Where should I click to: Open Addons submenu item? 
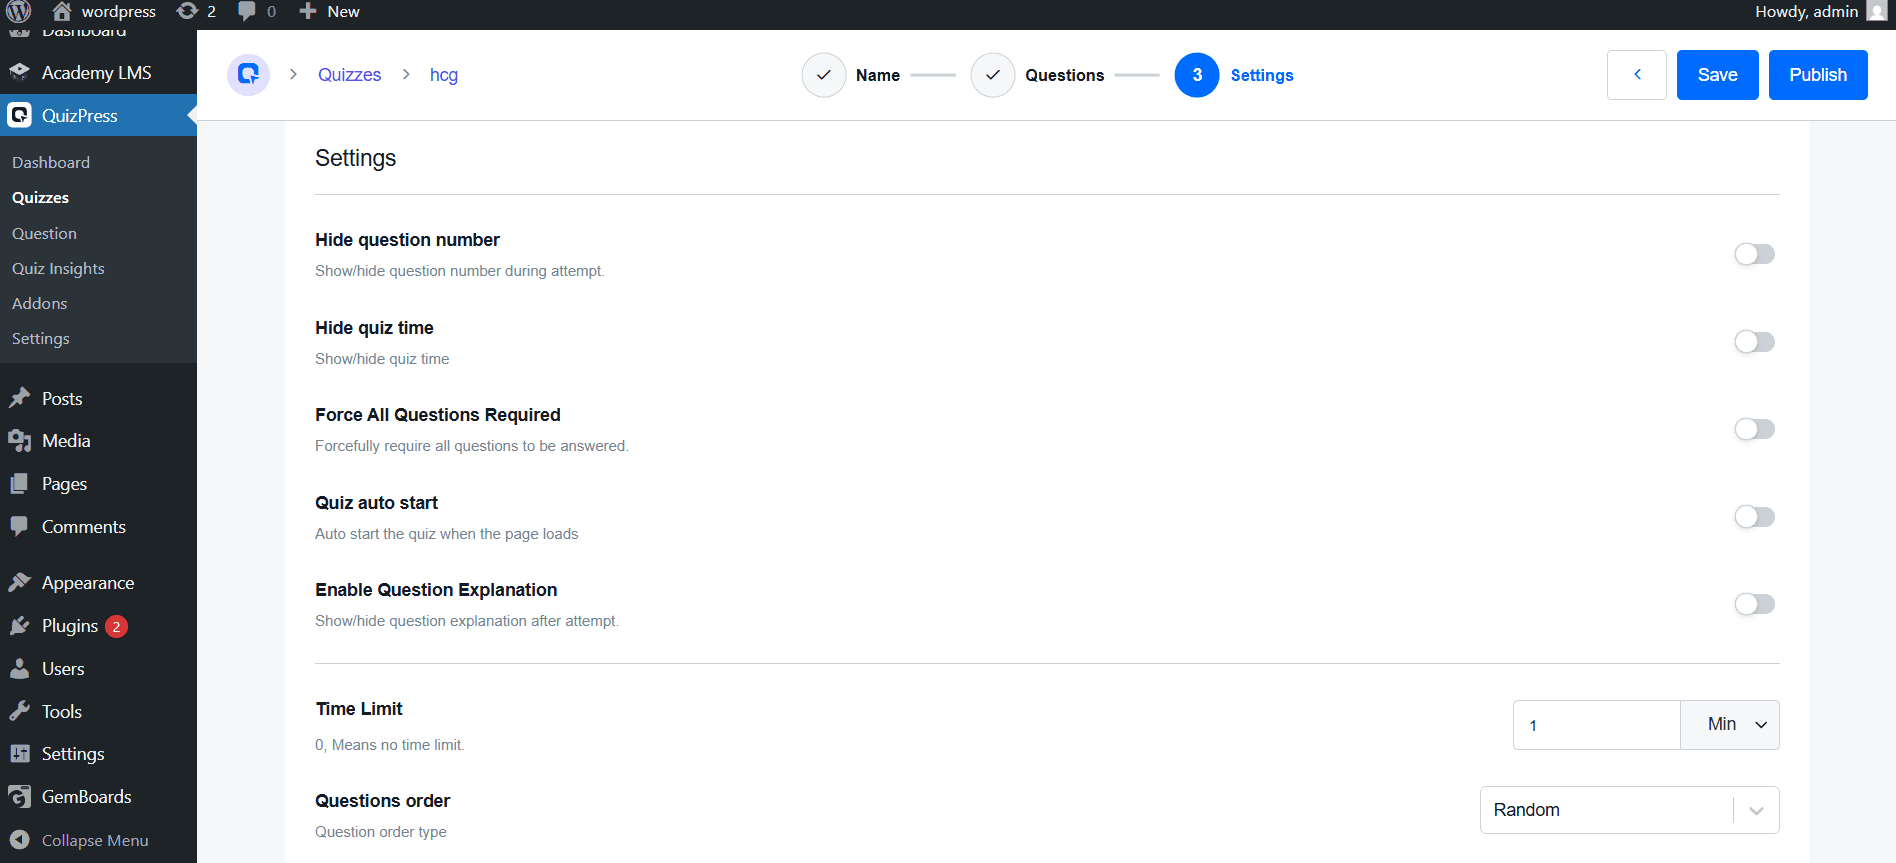tap(39, 303)
